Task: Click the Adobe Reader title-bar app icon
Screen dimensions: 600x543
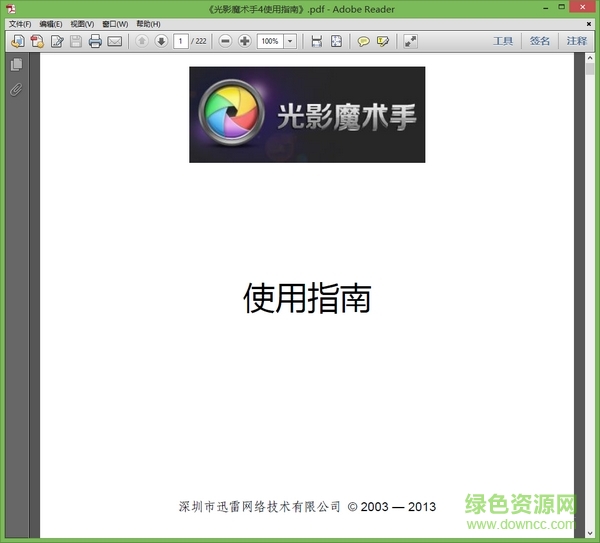Action: point(11,8)
